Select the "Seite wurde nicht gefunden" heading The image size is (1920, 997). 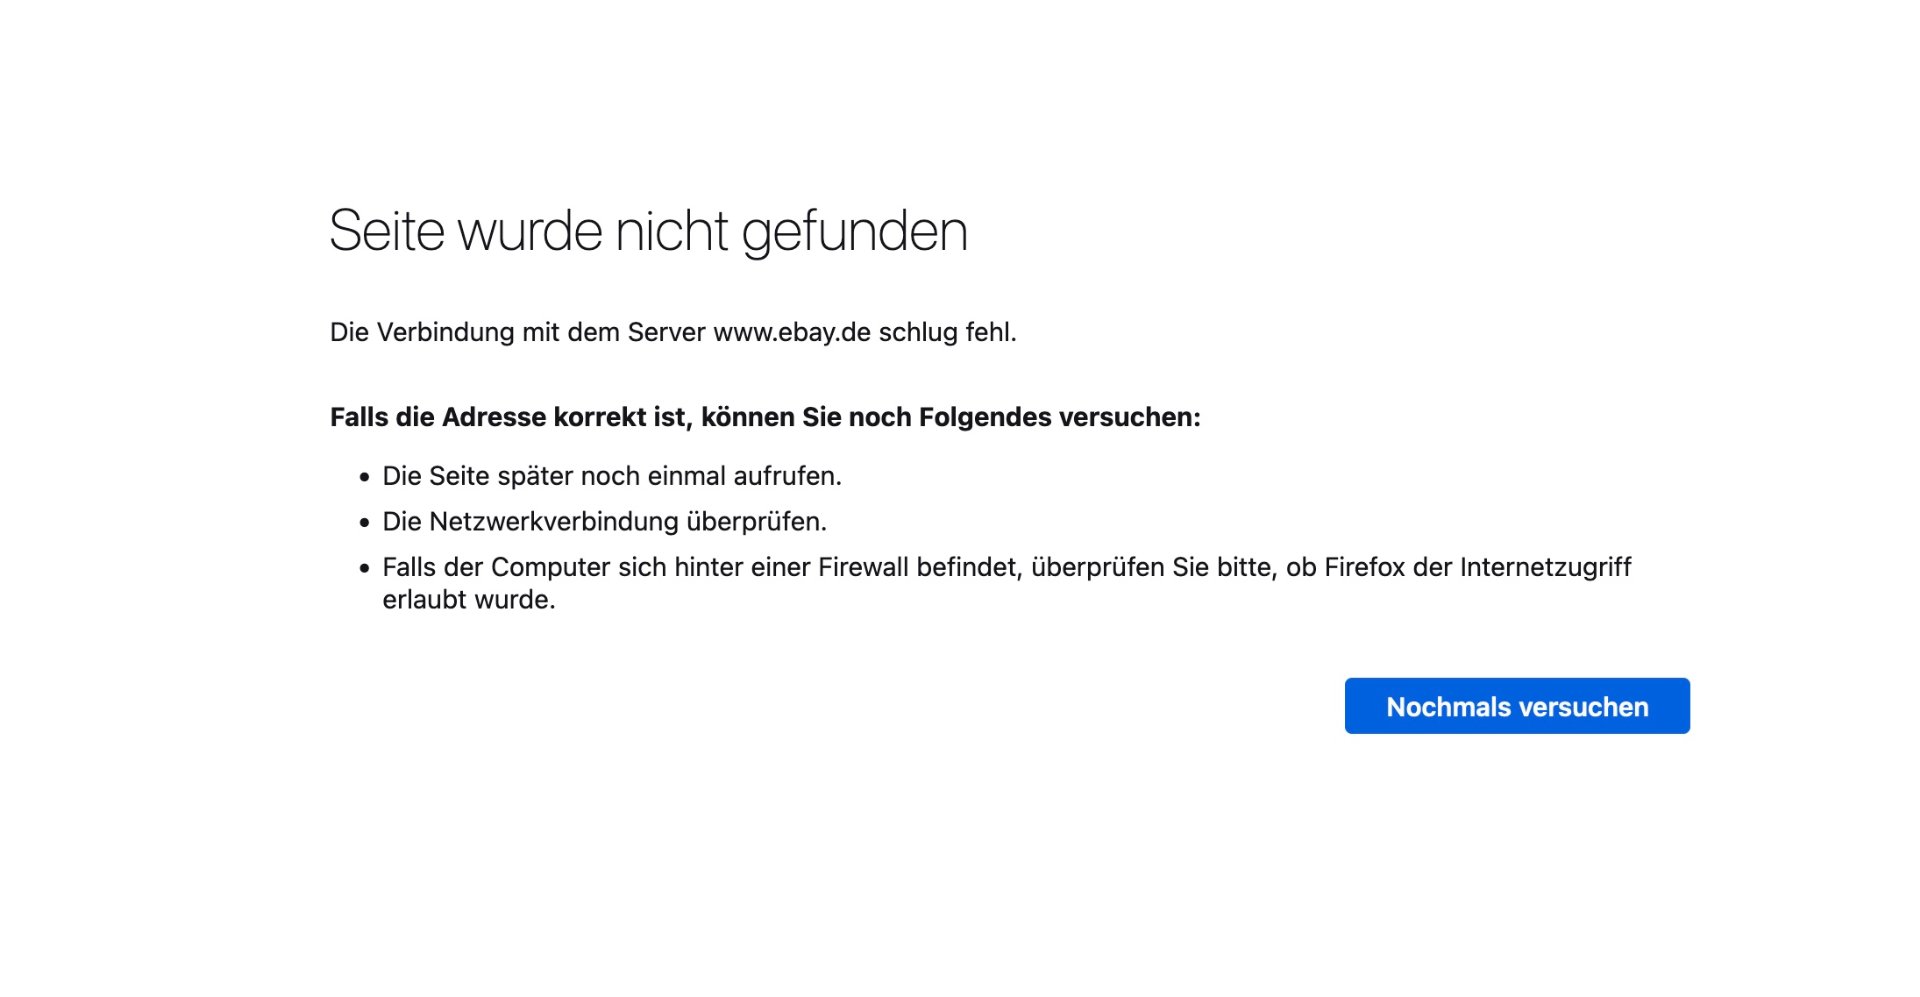pyautogui.click(x=648, y=232)
